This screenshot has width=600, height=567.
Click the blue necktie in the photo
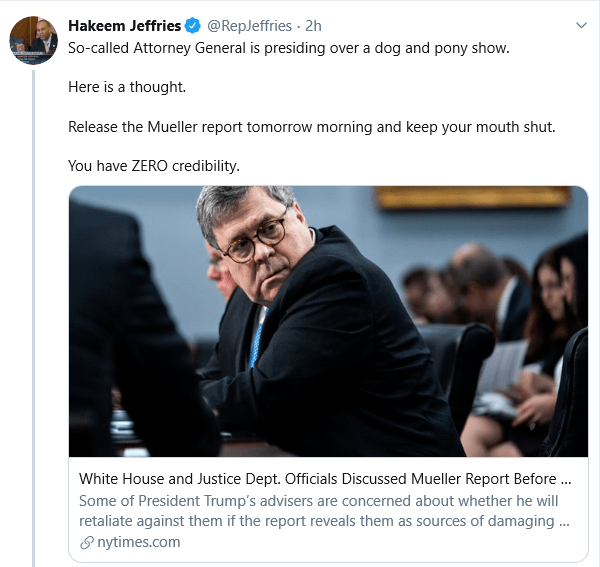(x=258, y=342)
